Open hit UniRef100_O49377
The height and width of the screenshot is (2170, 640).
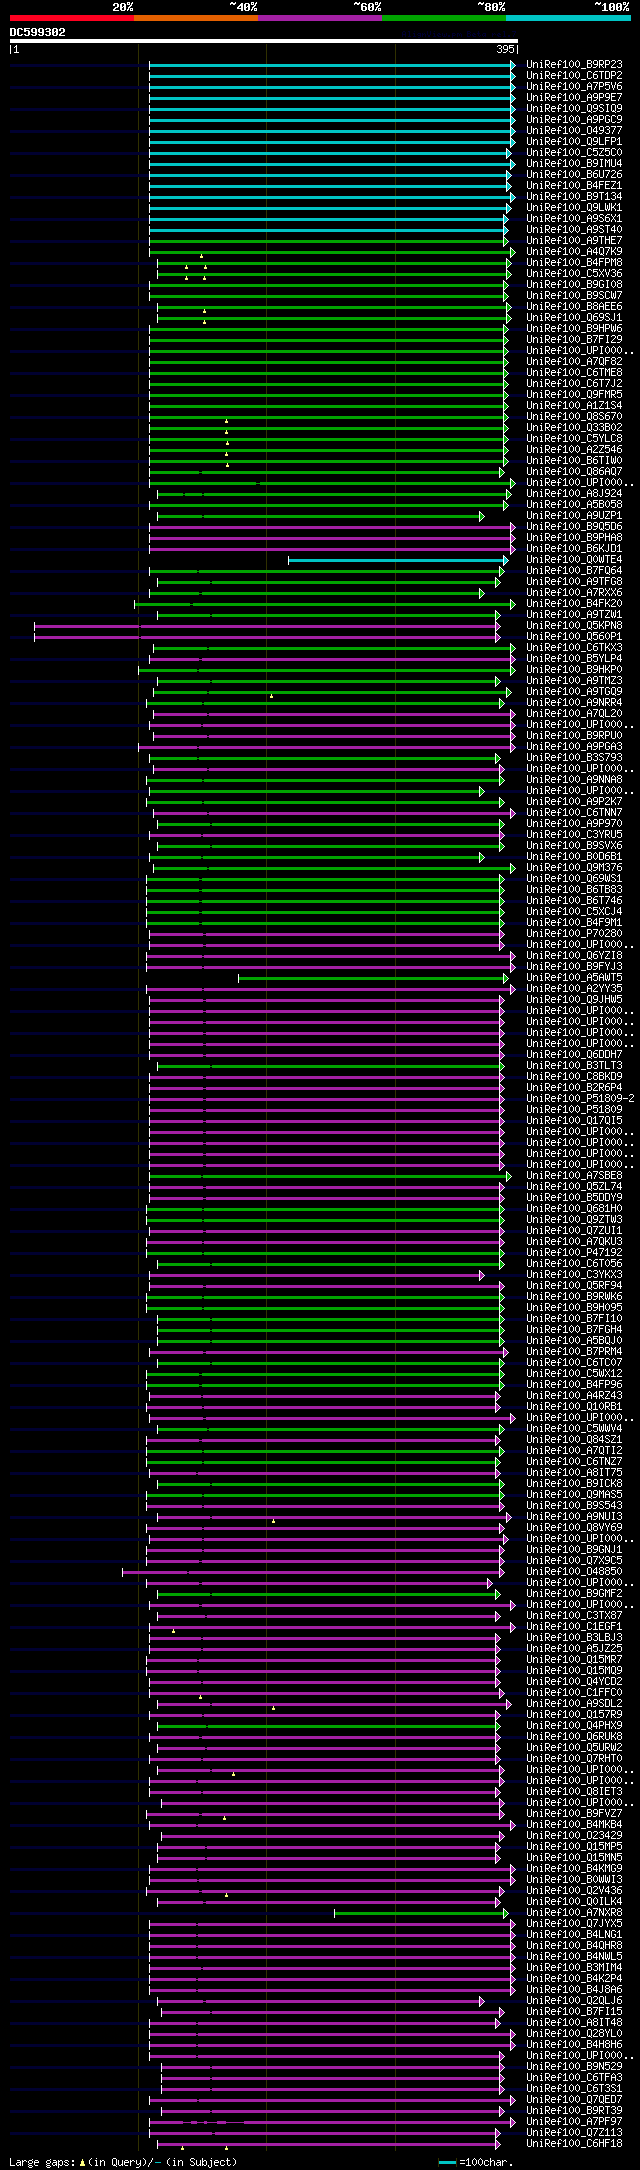pos(574,130)
